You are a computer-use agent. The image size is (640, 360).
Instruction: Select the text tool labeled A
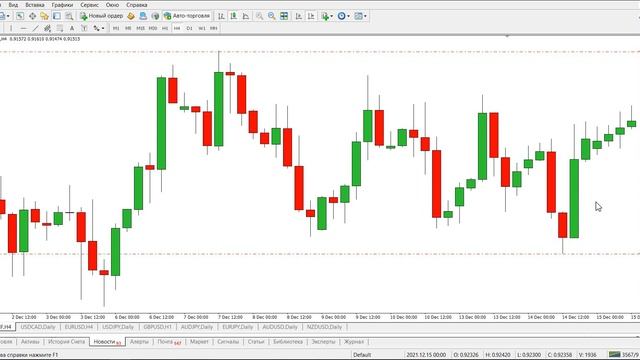pyautogui.click(x=72, y=28)
